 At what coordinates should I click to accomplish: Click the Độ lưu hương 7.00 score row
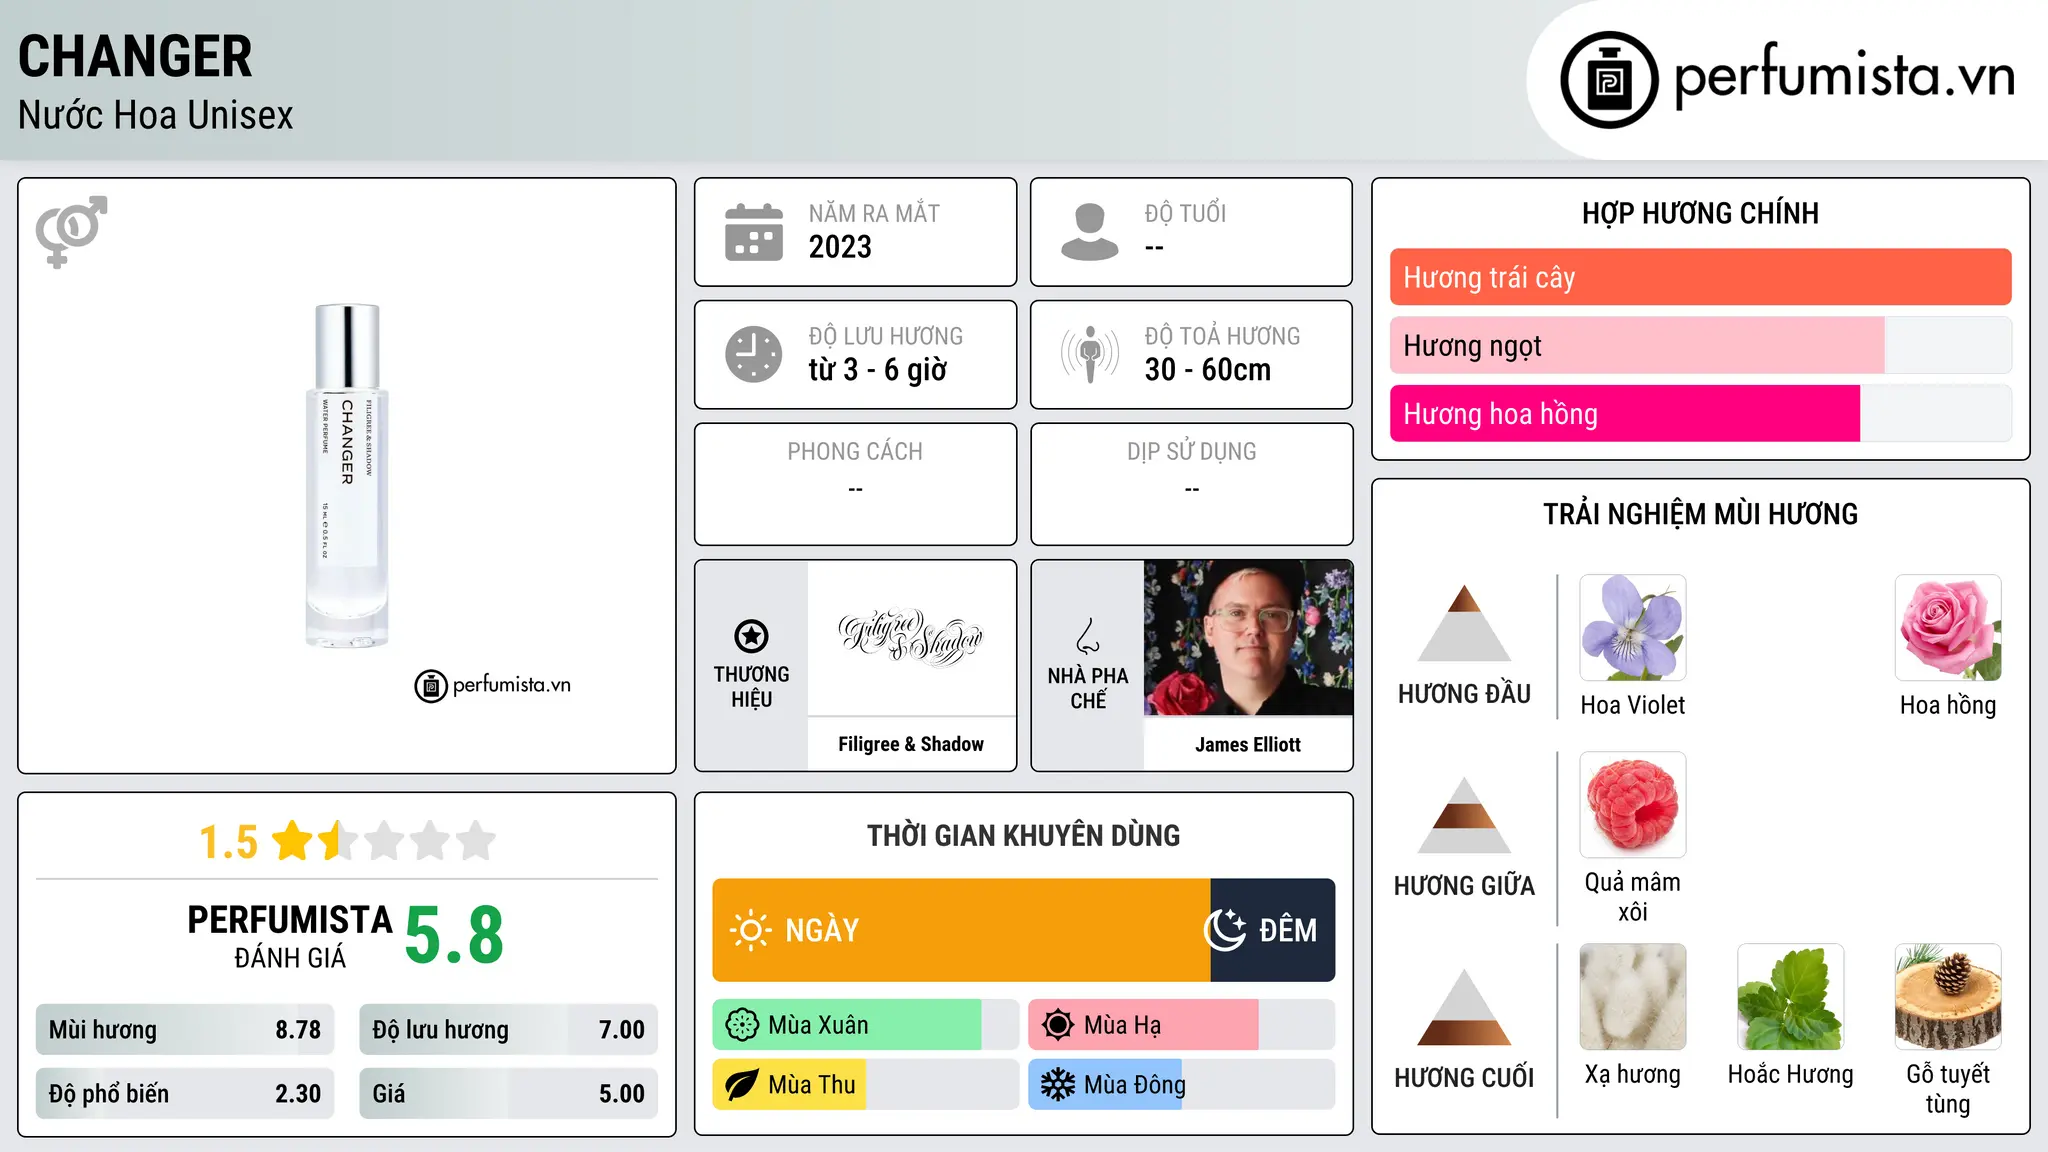pyautogui.click(x=508, y=1030)
